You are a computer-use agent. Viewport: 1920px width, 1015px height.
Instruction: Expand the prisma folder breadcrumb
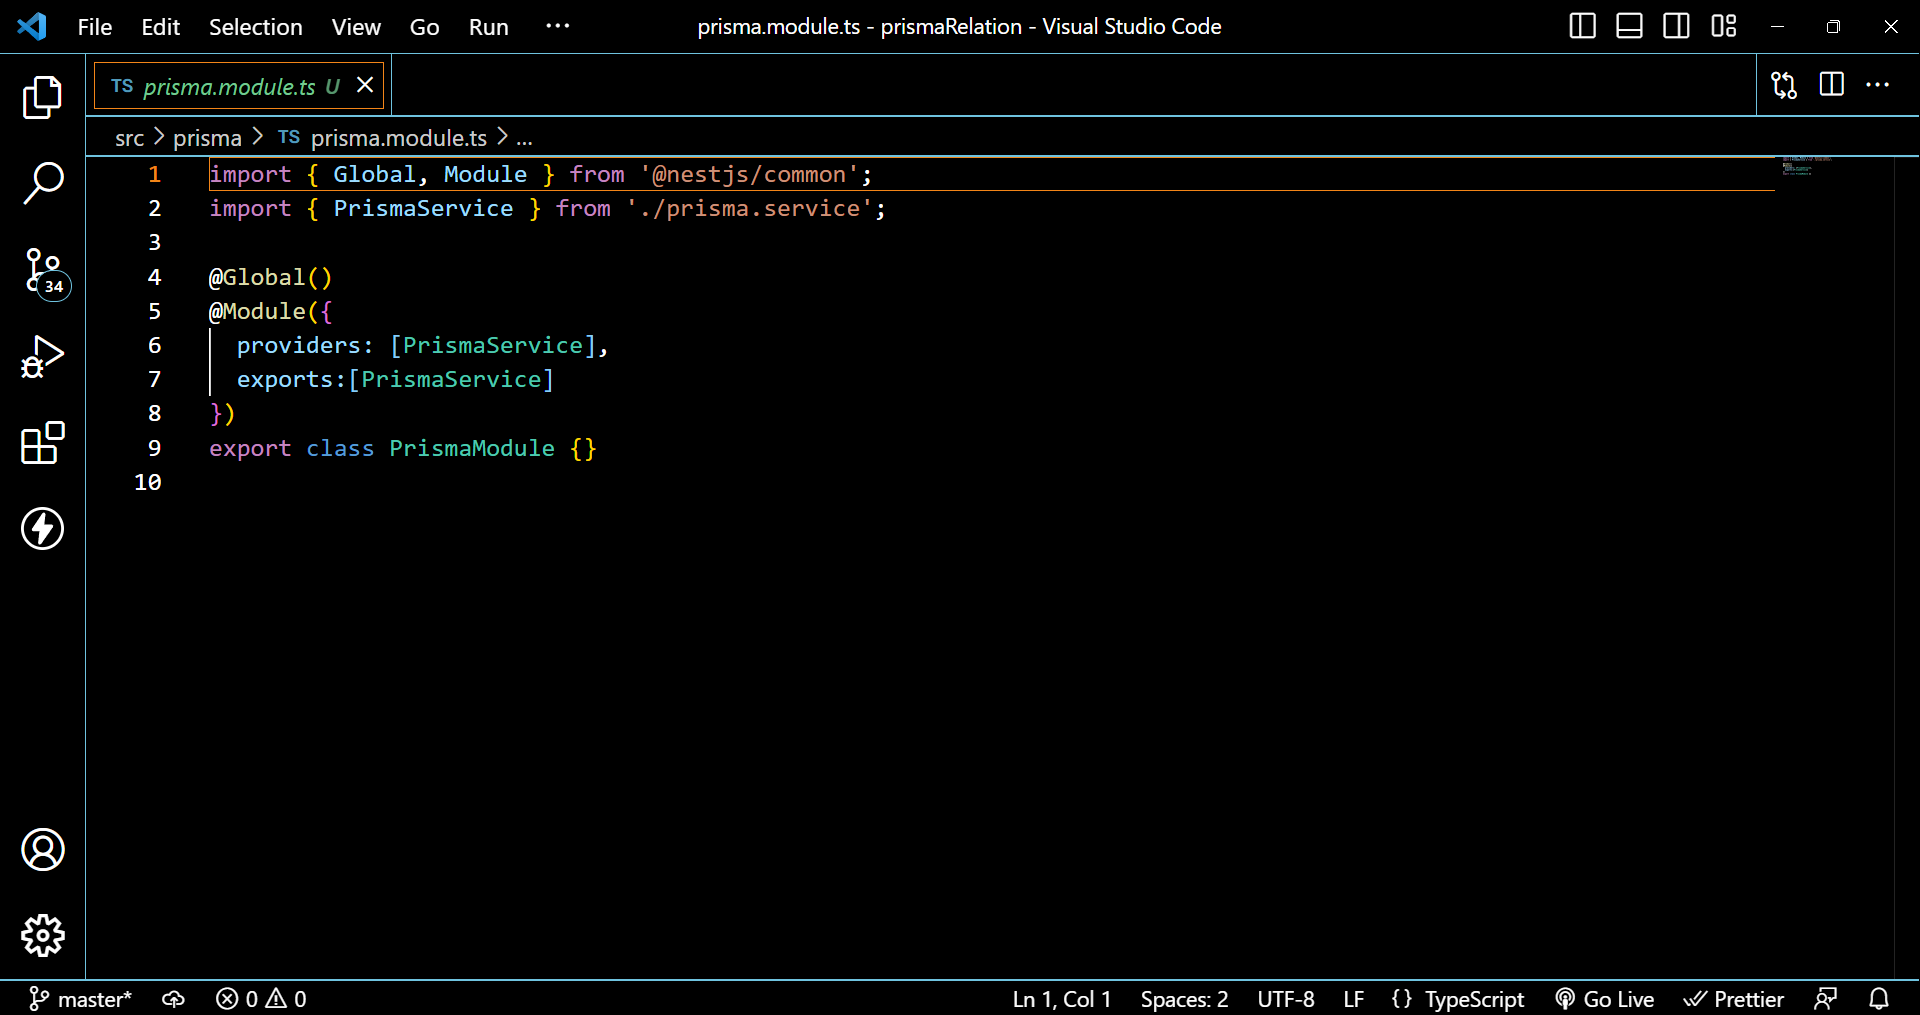(x=207, y=138)
